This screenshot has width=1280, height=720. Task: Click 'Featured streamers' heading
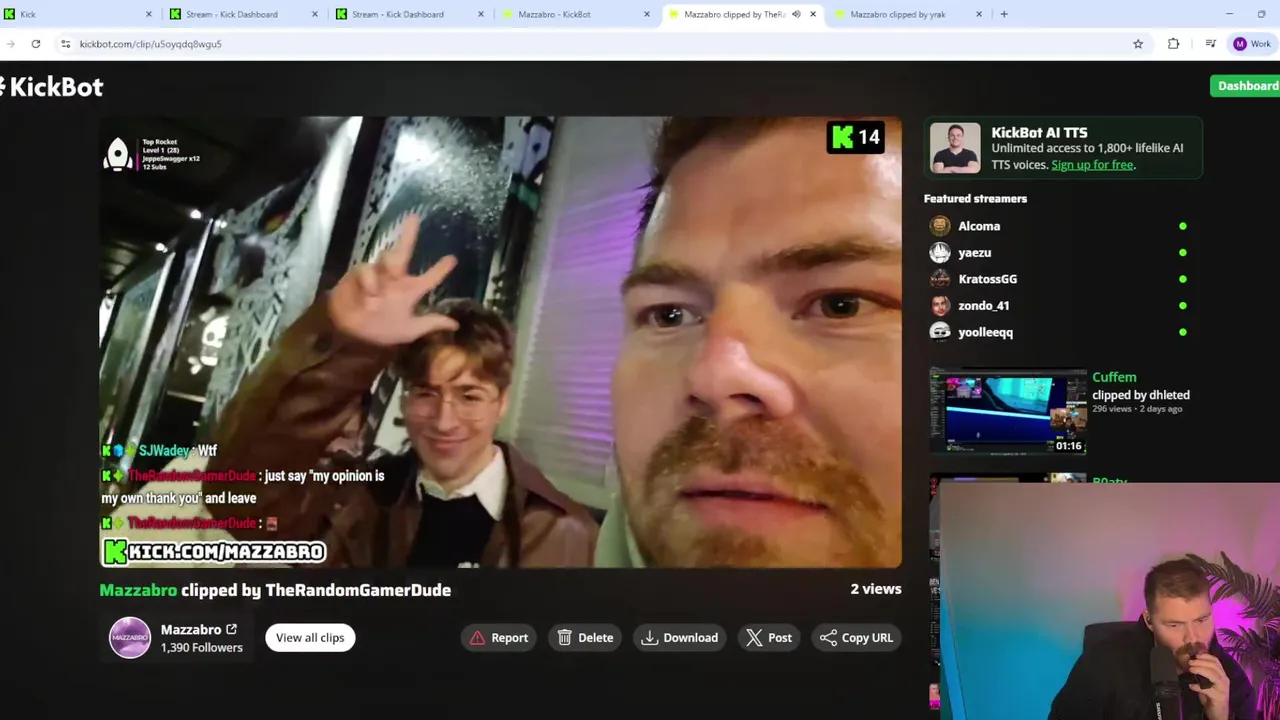pos(975,198)
